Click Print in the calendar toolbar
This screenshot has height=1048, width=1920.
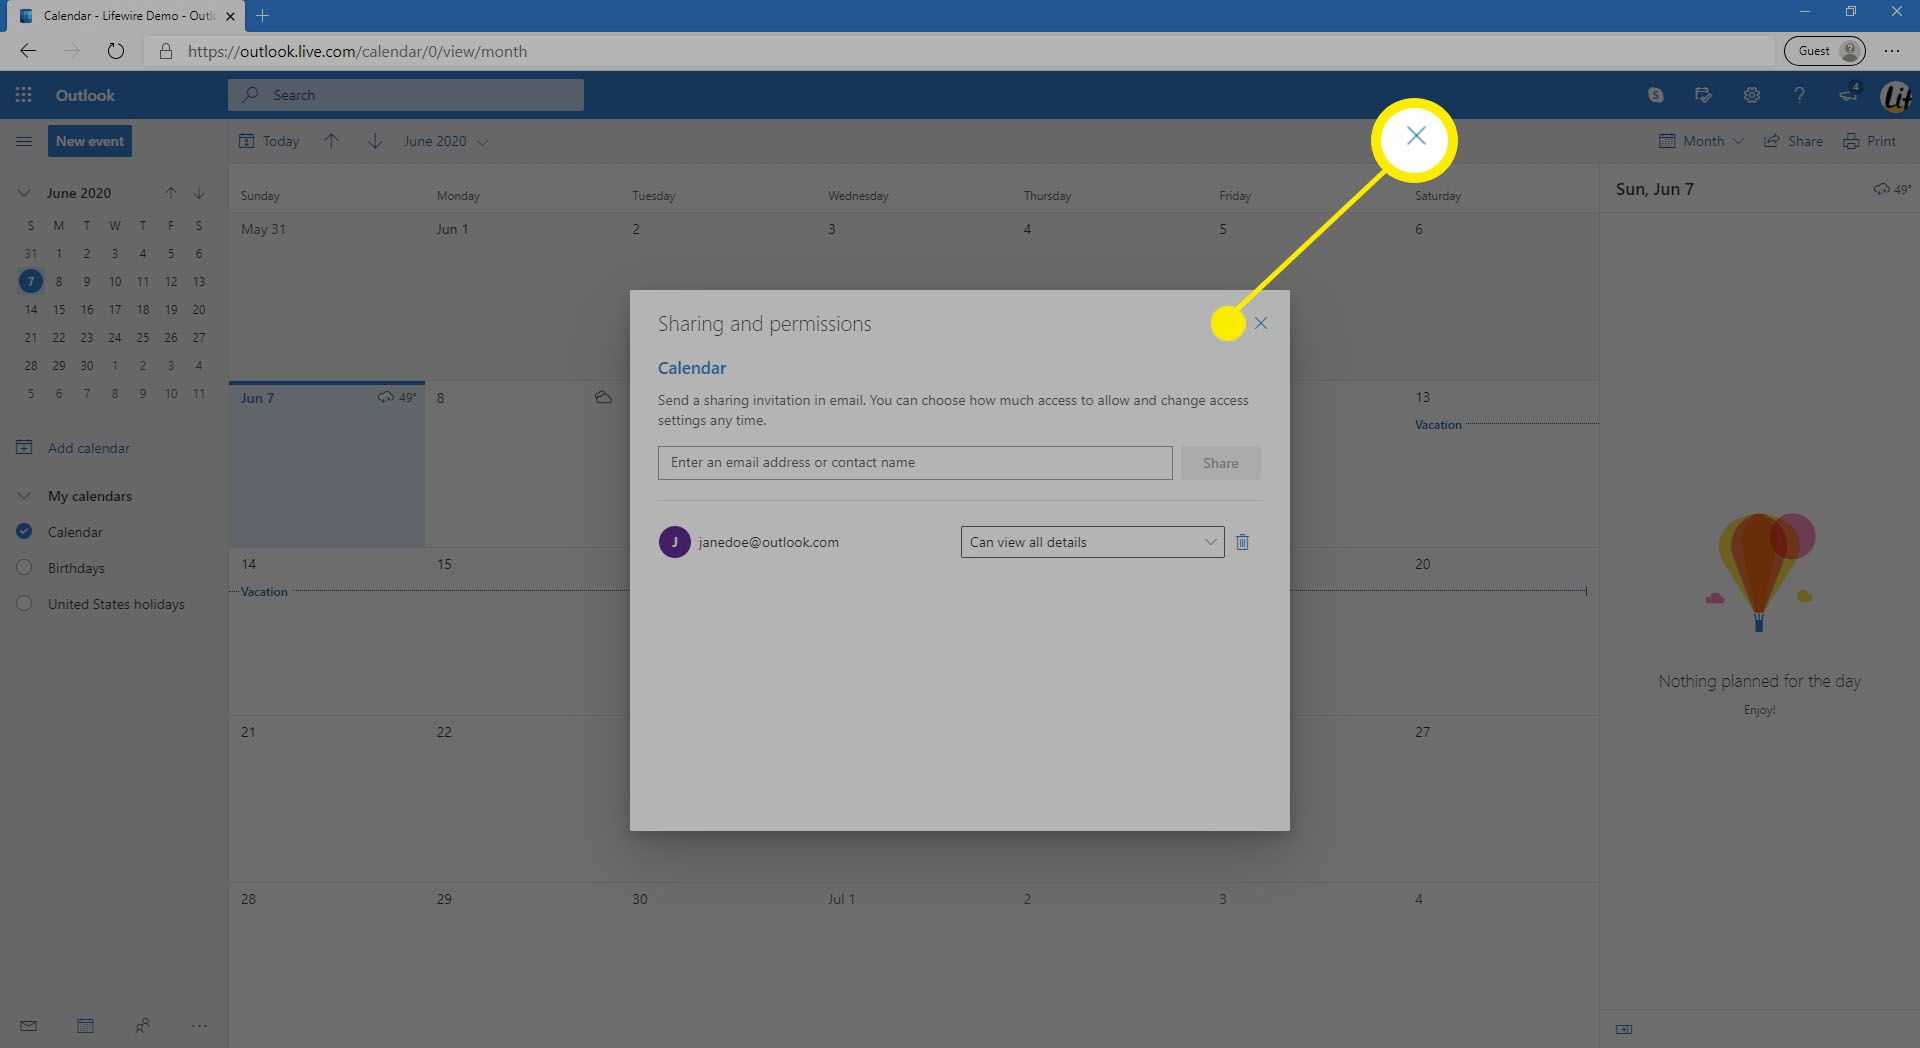(1869, 141)
